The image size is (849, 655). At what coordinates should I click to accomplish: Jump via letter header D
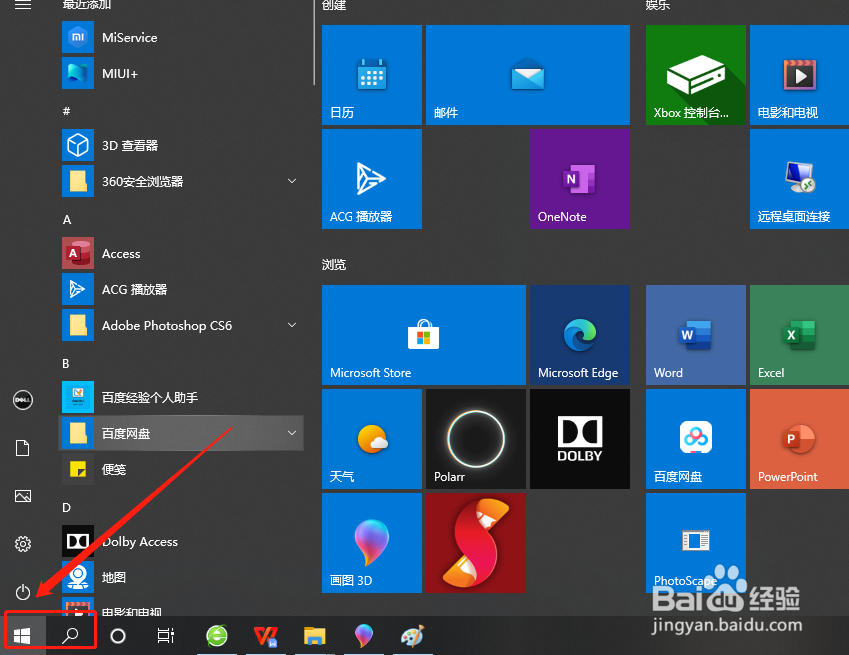(x=67, y=507)
